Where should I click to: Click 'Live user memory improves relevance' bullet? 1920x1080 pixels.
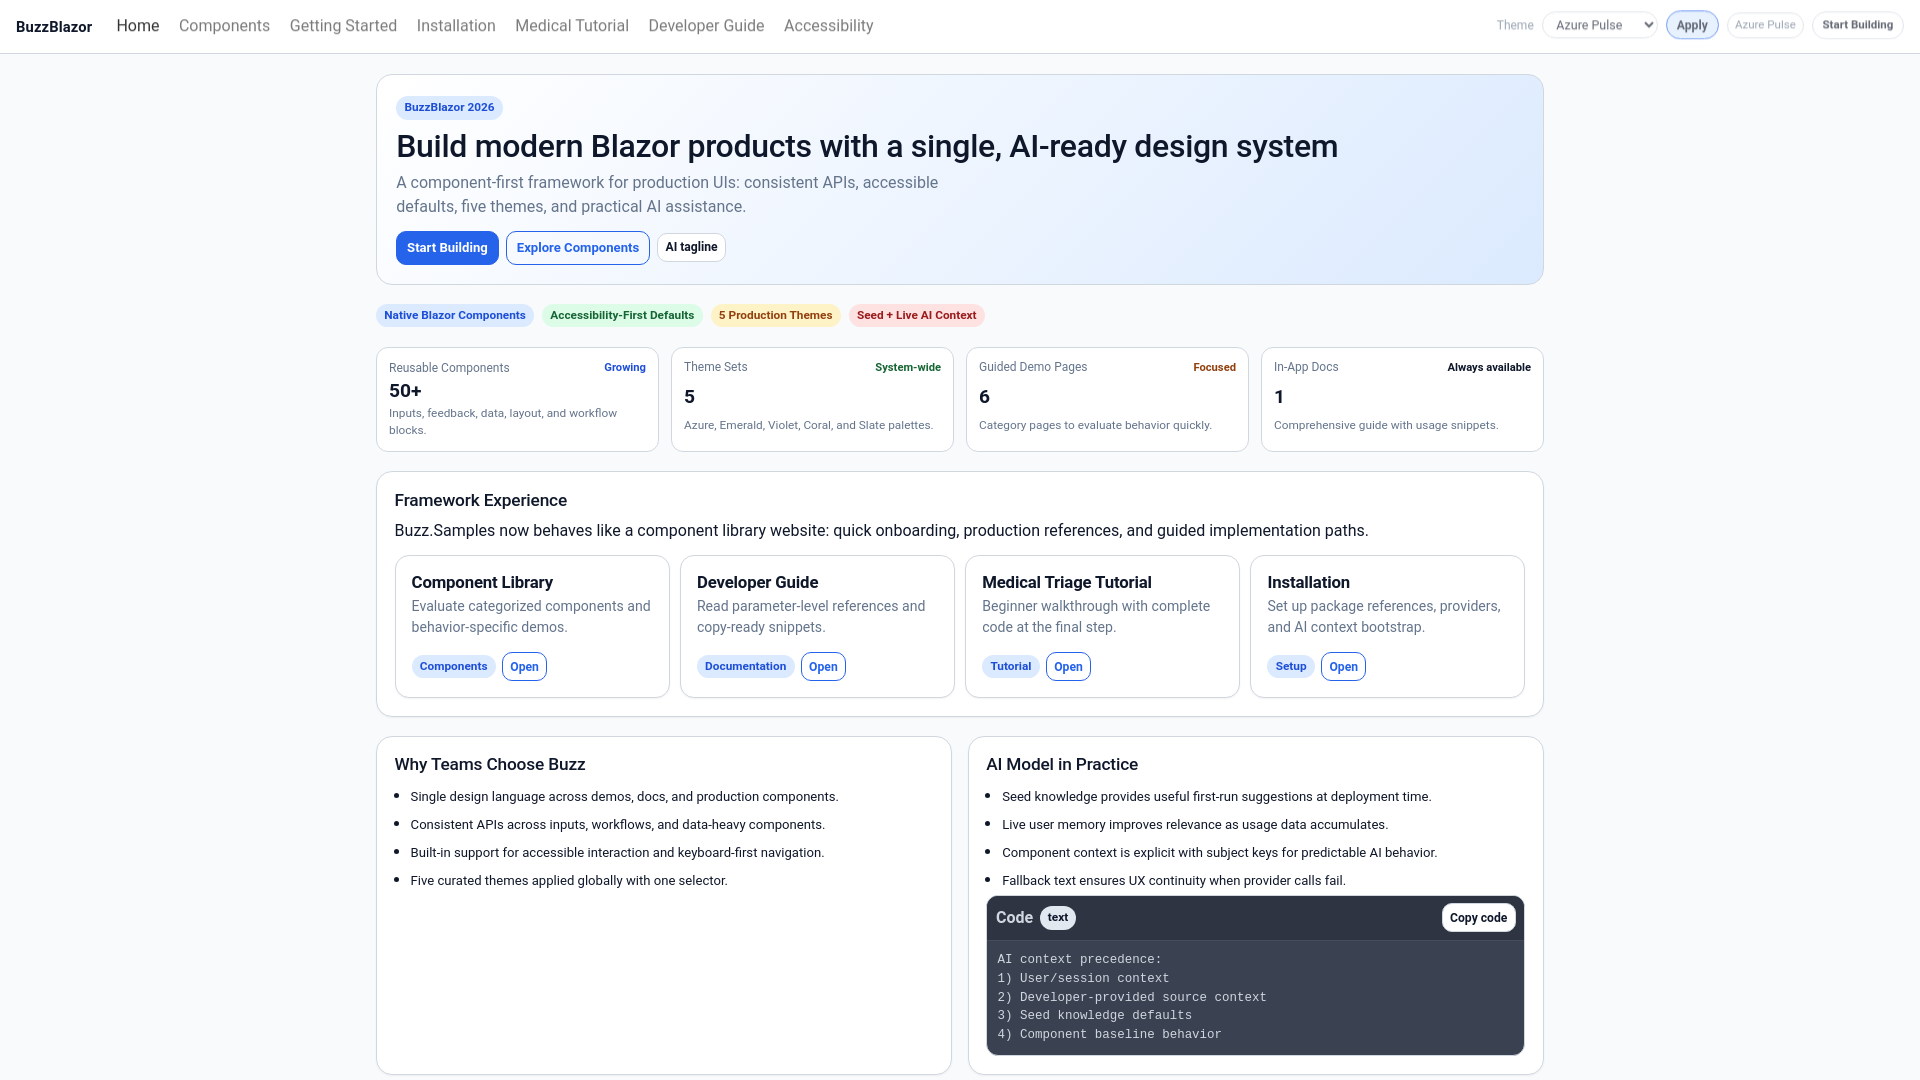[x=1195, y=825]
